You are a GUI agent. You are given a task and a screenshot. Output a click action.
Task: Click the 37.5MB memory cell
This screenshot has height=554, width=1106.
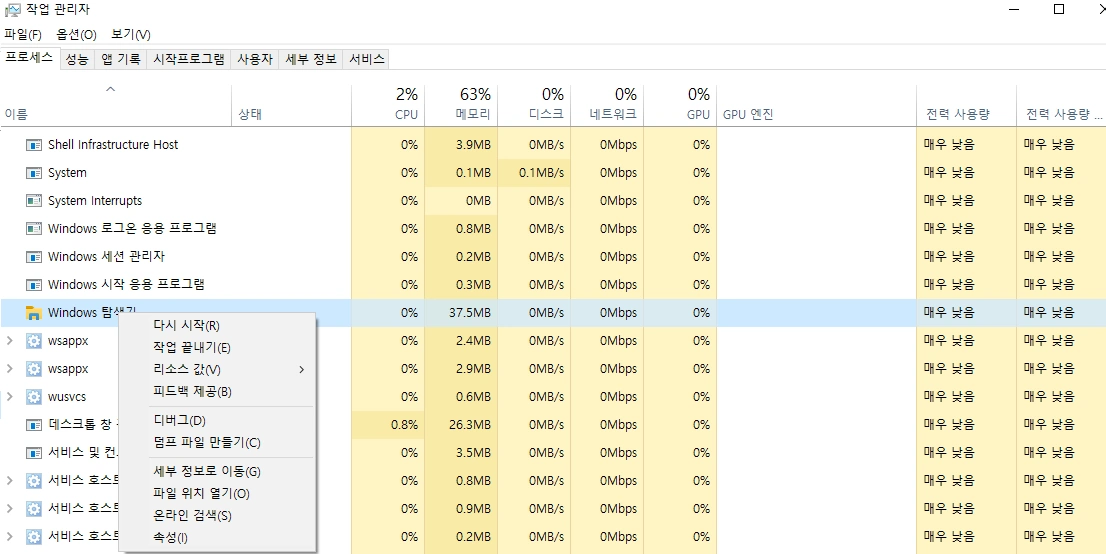[461, 313]
